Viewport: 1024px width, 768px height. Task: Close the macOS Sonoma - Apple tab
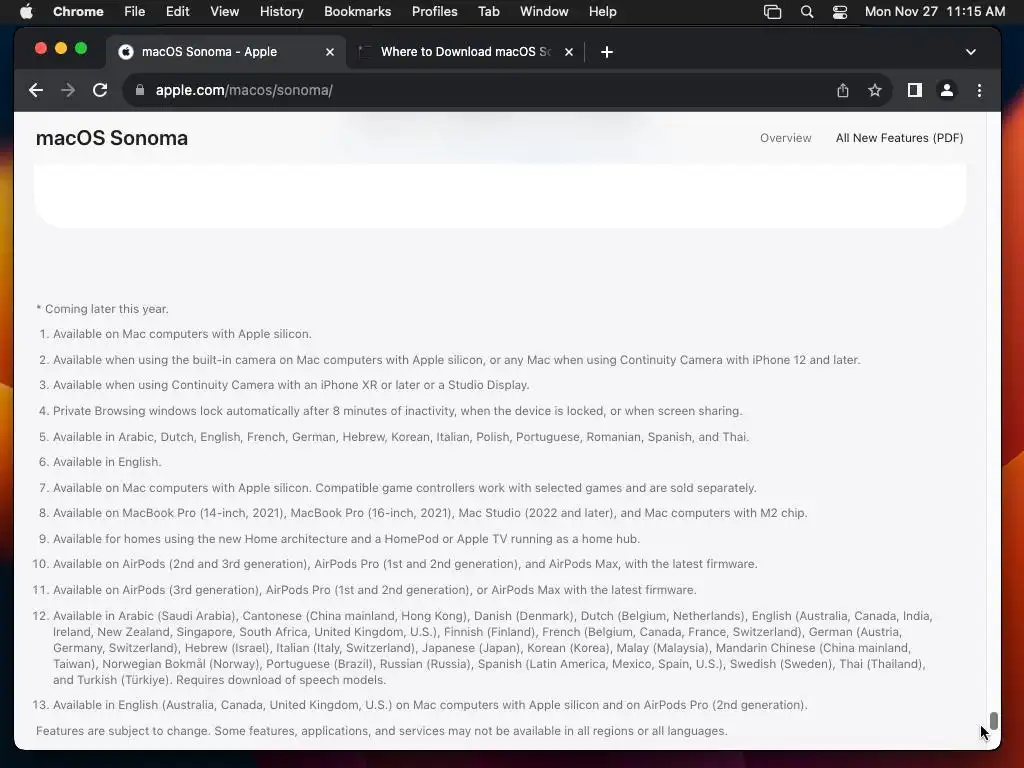[330, 52]
